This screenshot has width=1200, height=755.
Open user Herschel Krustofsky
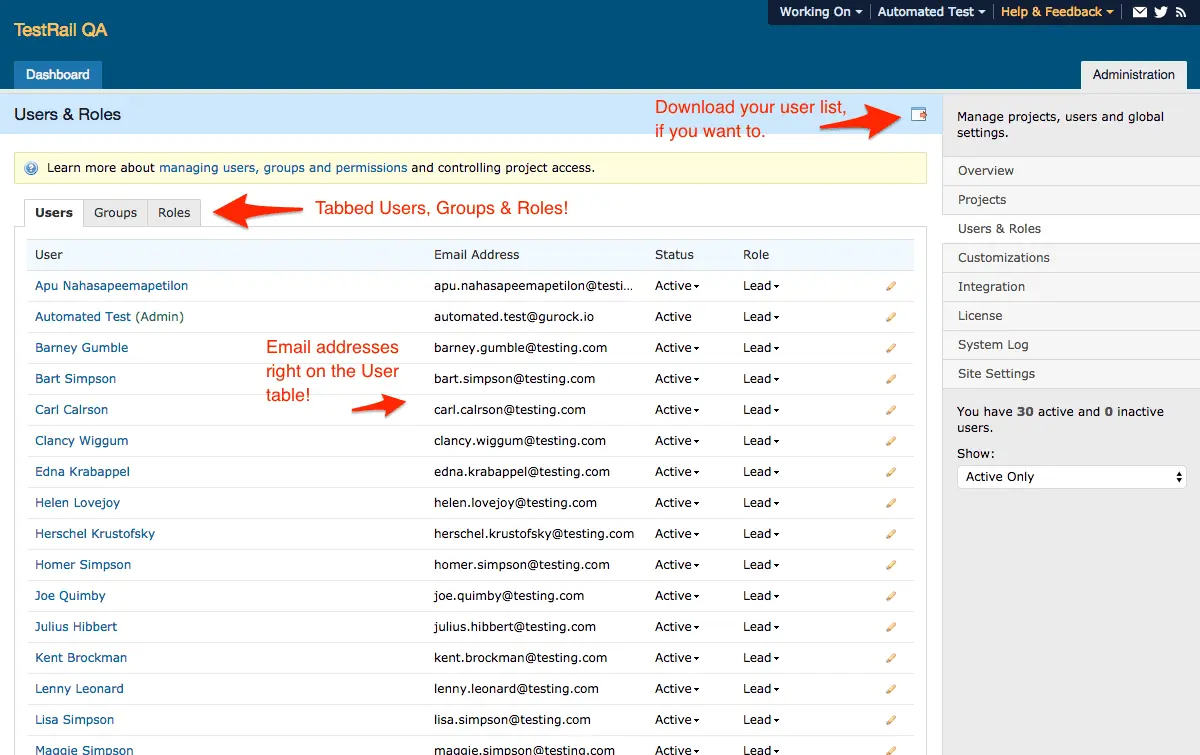click(95, 534)
